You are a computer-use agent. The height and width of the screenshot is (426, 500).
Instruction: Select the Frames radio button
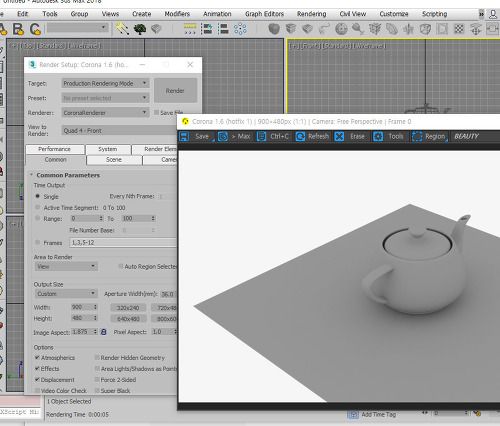[x=38, y=242]
